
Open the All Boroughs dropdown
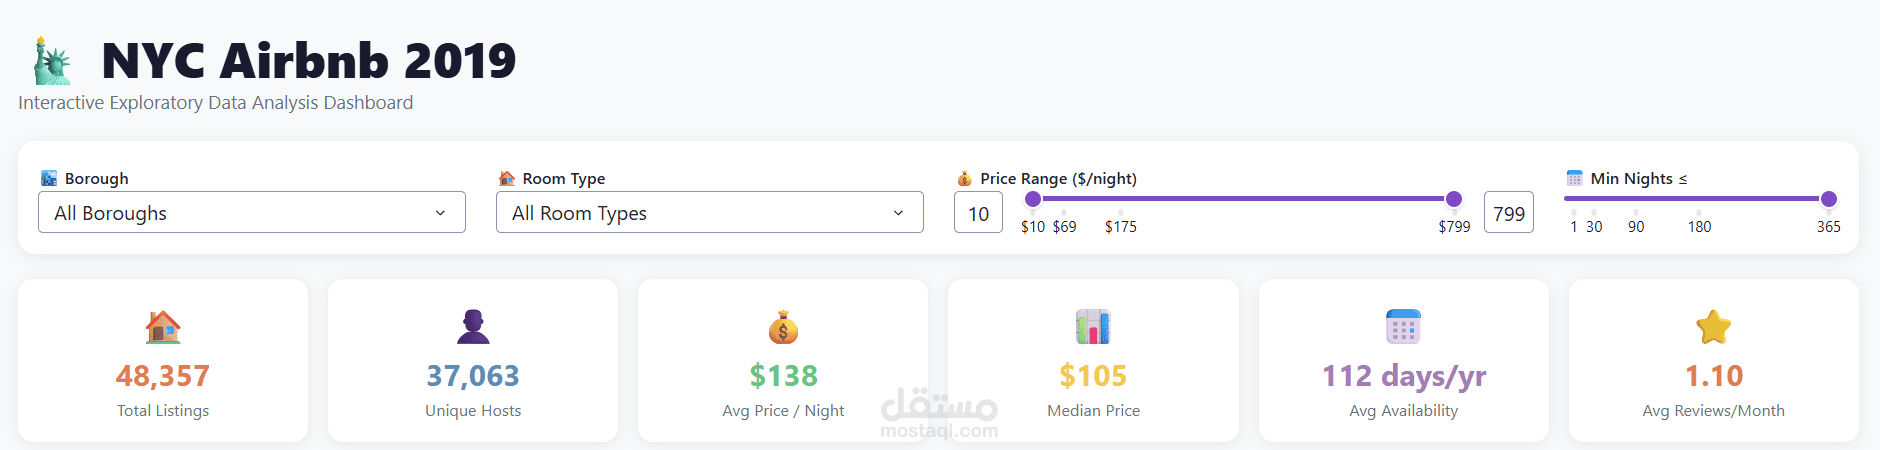click(x=252, y=213)
